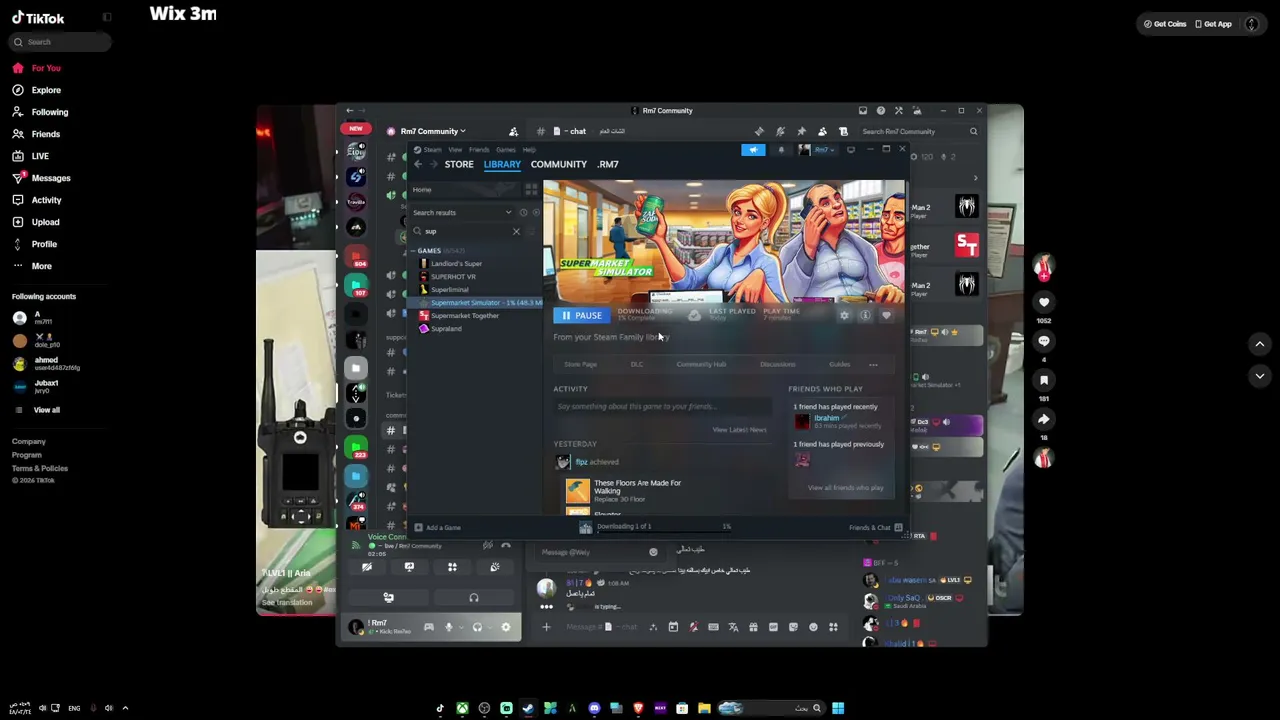Share your screen in Discord voice
Viewport: 1280px width, 720px height.
(x=409, y=567)
